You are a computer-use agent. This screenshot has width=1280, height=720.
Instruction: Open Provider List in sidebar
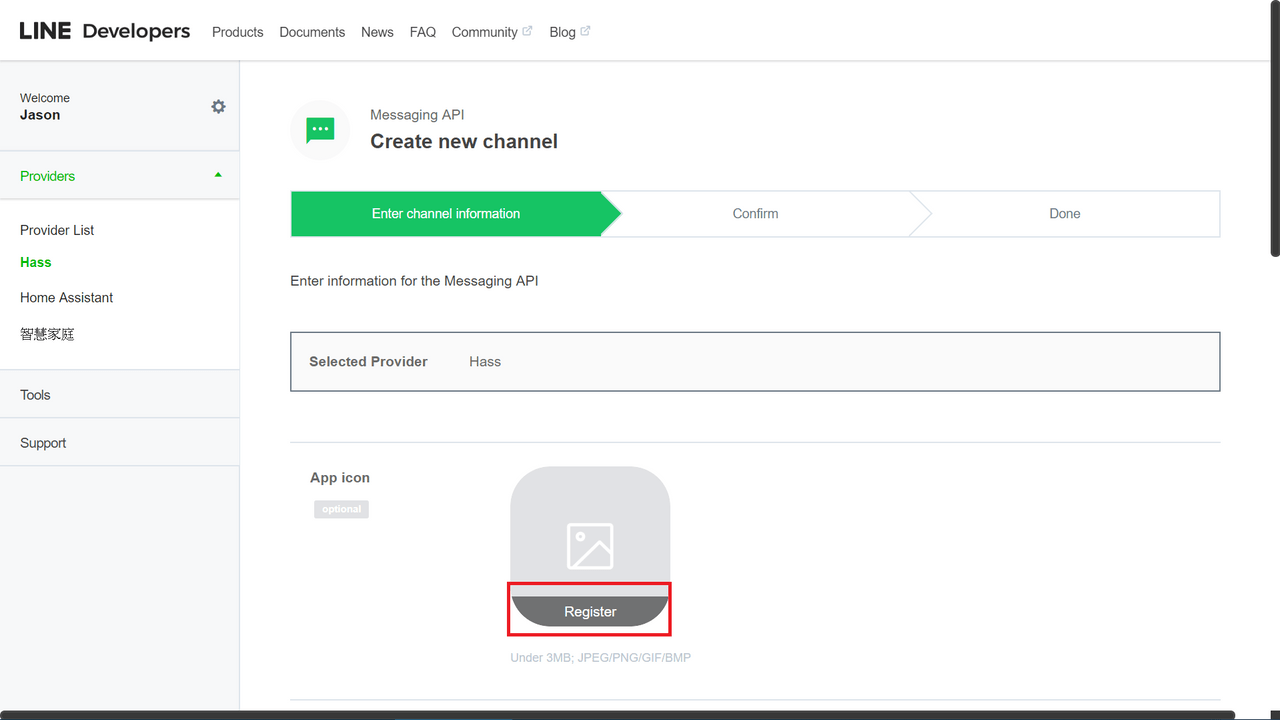pos(57,230)
